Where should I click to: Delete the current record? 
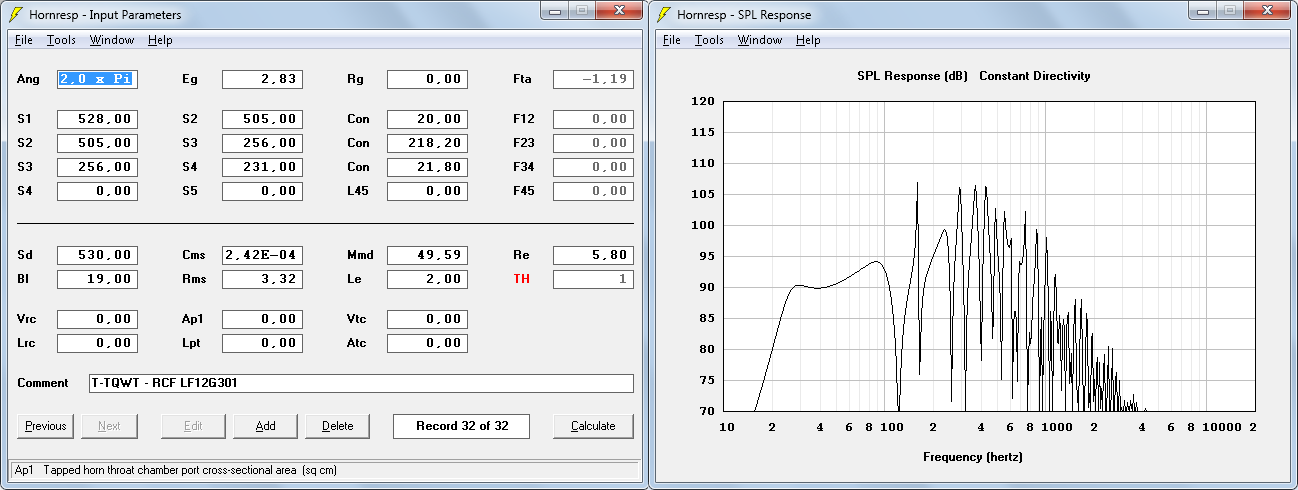click(x=337, y=426)
